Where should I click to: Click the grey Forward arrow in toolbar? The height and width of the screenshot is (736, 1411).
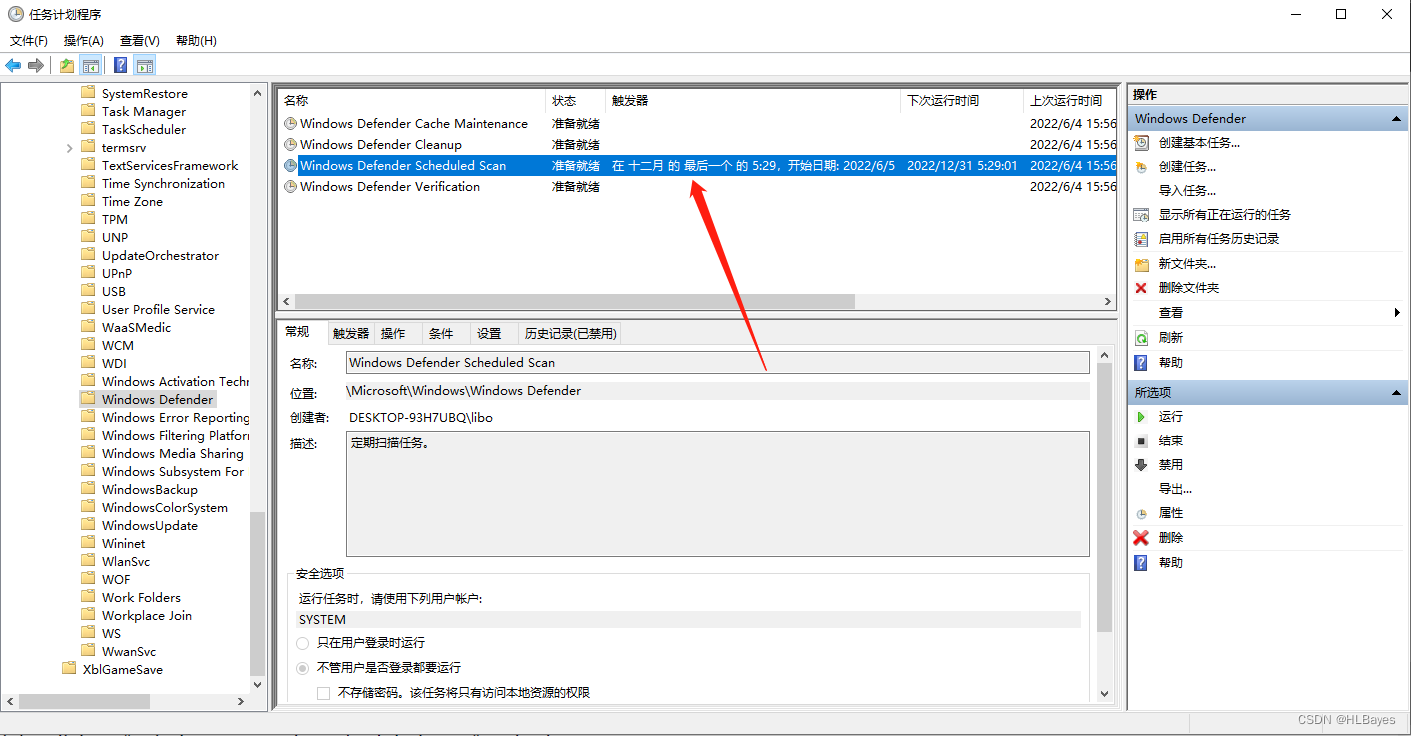(36, 66)
